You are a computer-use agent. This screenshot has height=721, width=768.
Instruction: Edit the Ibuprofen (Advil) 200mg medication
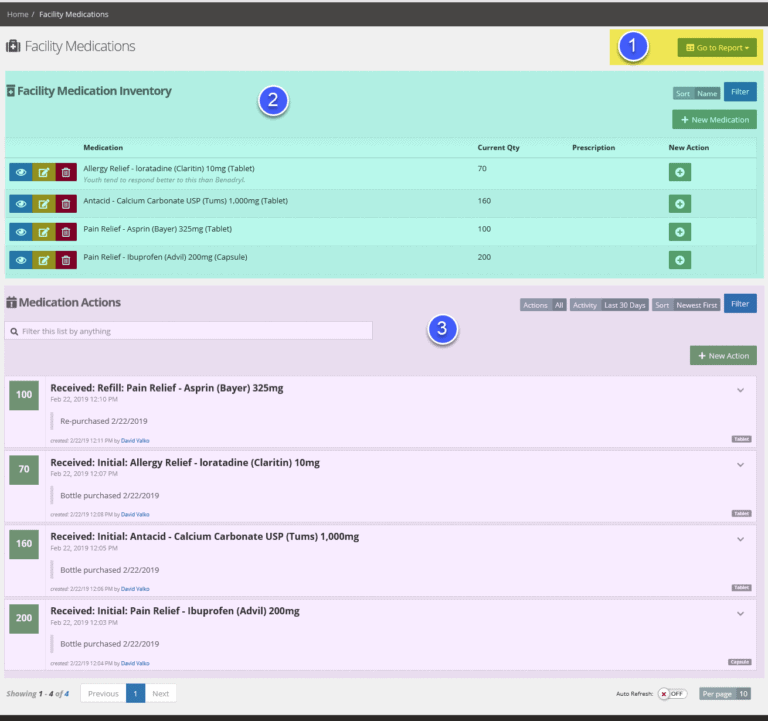pyautogui.click(x=44, y=260)
